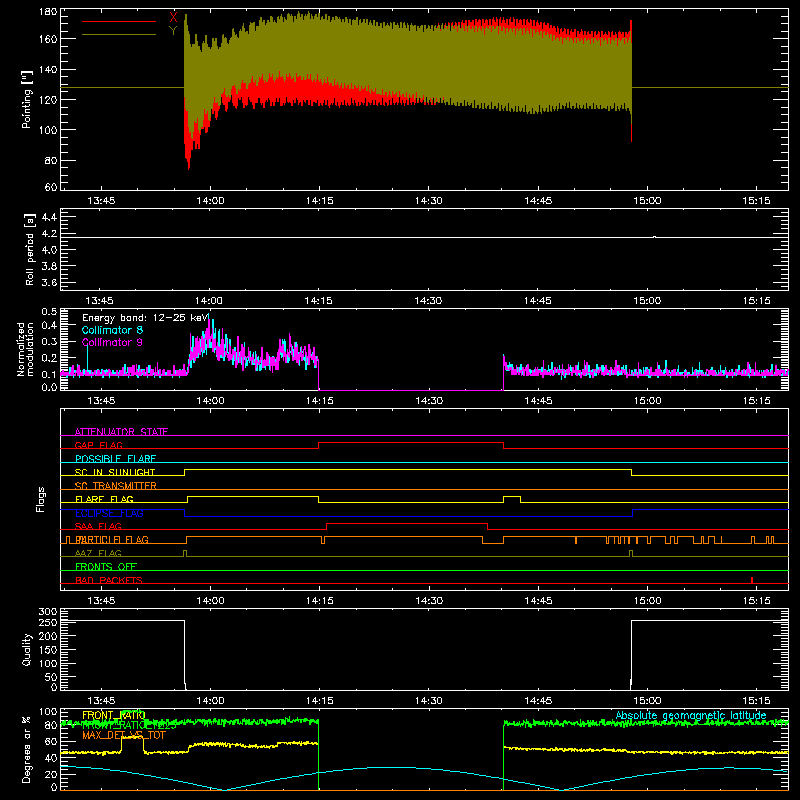Select the GAP_FLAG label

[98, 445]
